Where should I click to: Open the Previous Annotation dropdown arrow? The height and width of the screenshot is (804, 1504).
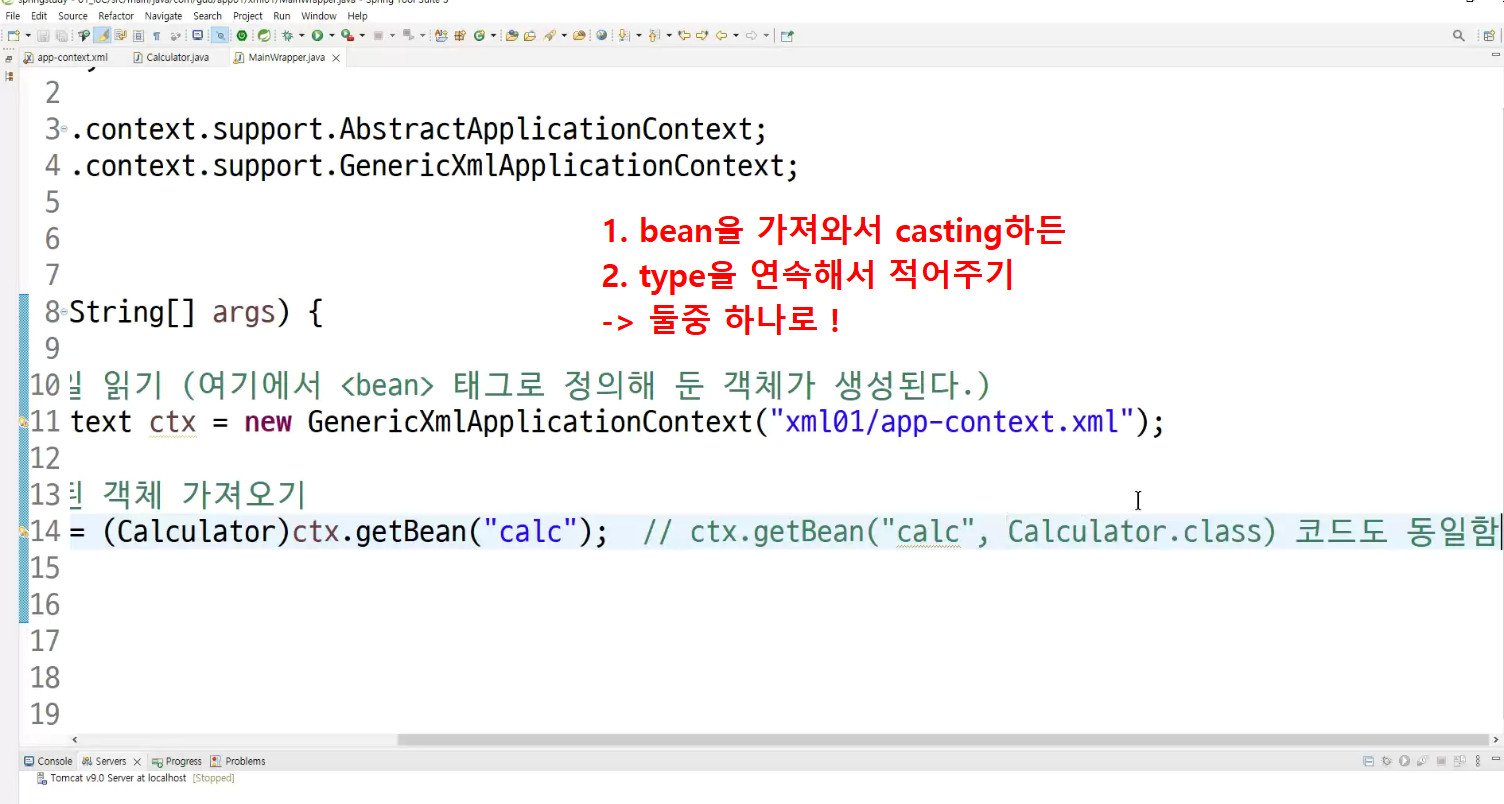[667, 35]
